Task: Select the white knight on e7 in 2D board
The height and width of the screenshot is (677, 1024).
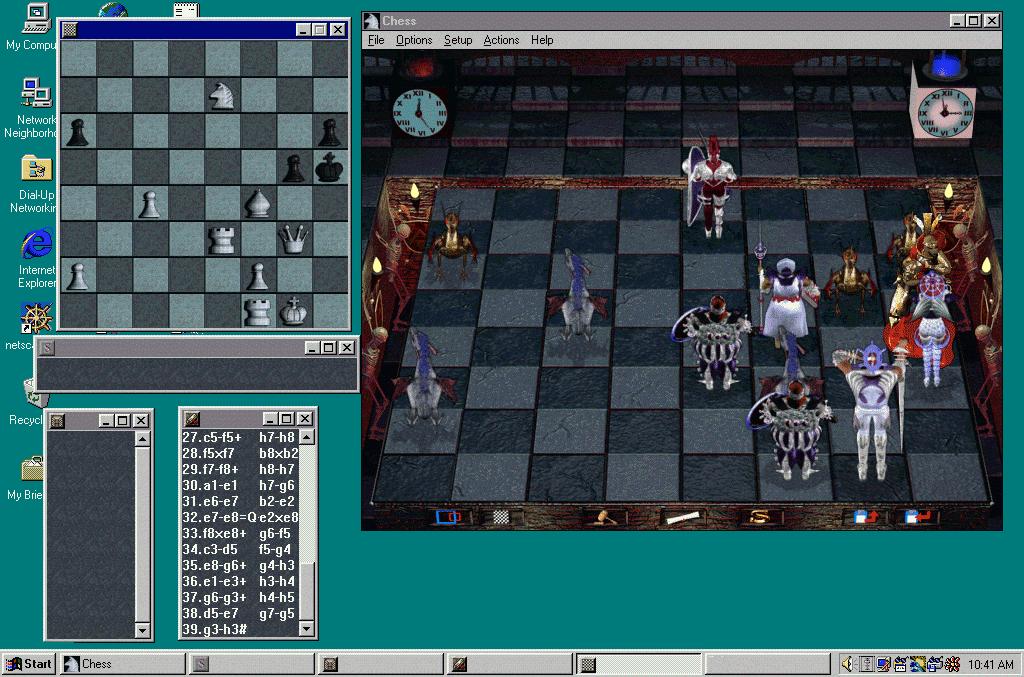Action: (x=221, y=95)
